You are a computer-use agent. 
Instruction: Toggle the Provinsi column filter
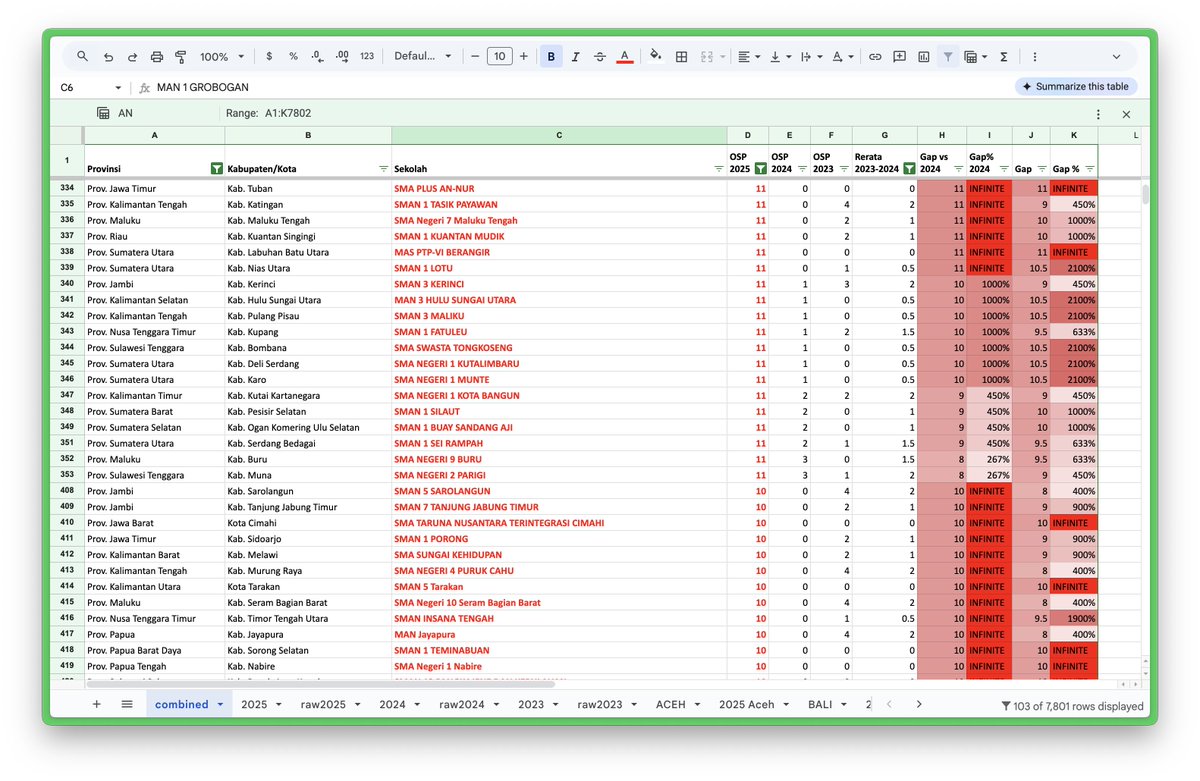pos(217,169)
